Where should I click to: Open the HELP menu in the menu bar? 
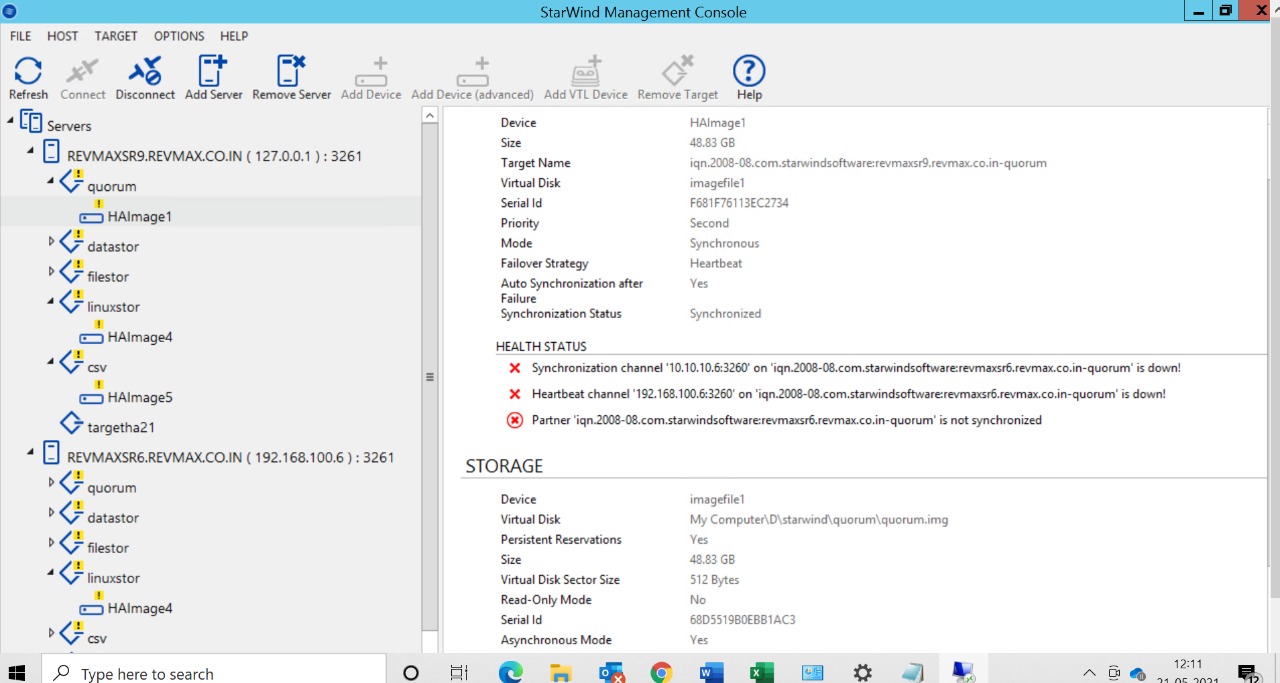pyautogui.click(x=234, y=36)
